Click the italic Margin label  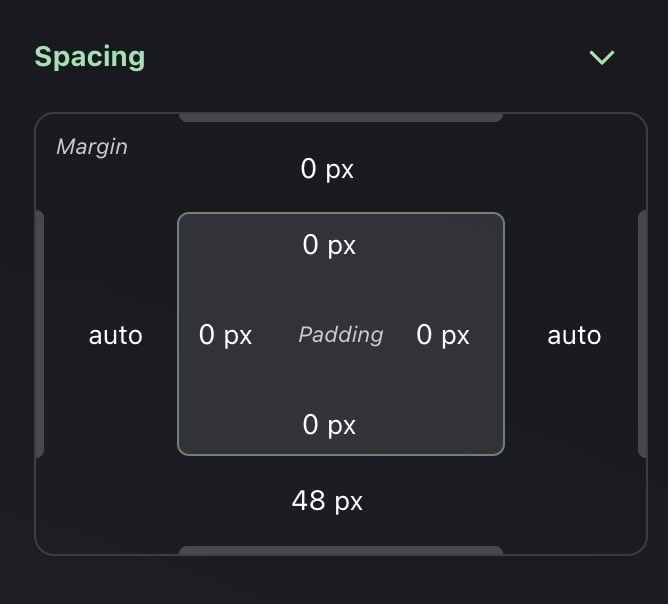point(92,147)
